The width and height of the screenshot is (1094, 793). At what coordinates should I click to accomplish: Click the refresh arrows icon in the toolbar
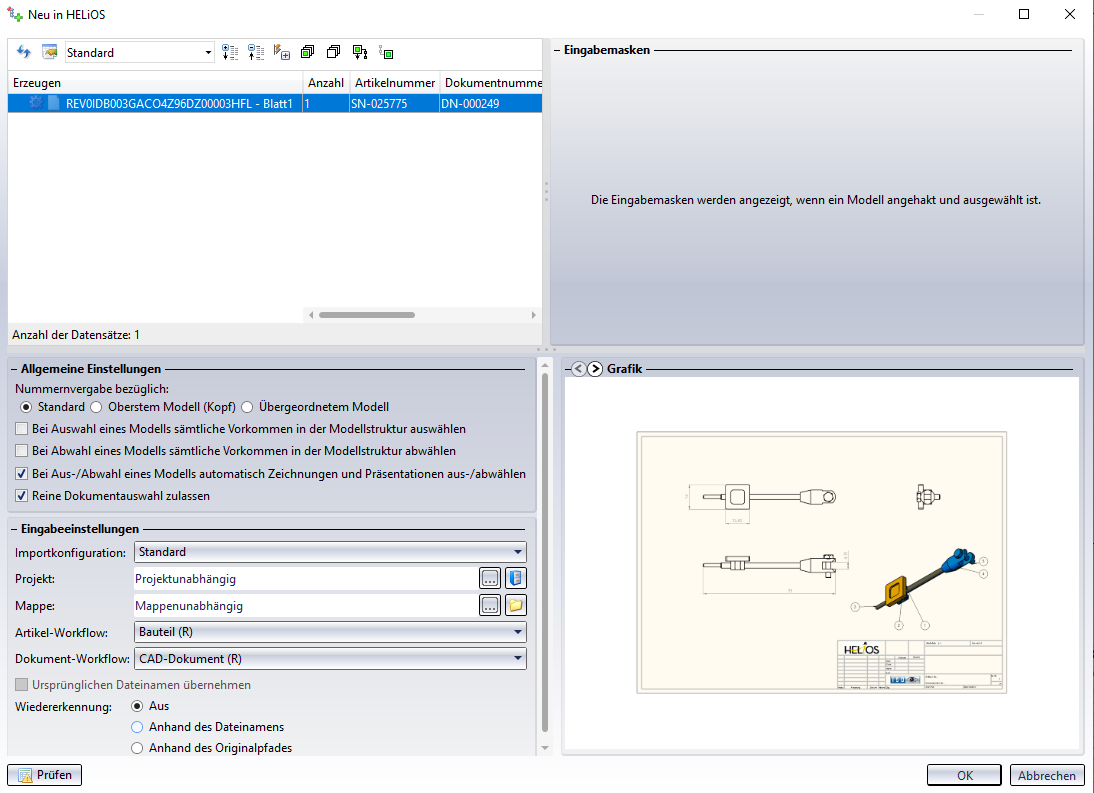click(24, 52)
